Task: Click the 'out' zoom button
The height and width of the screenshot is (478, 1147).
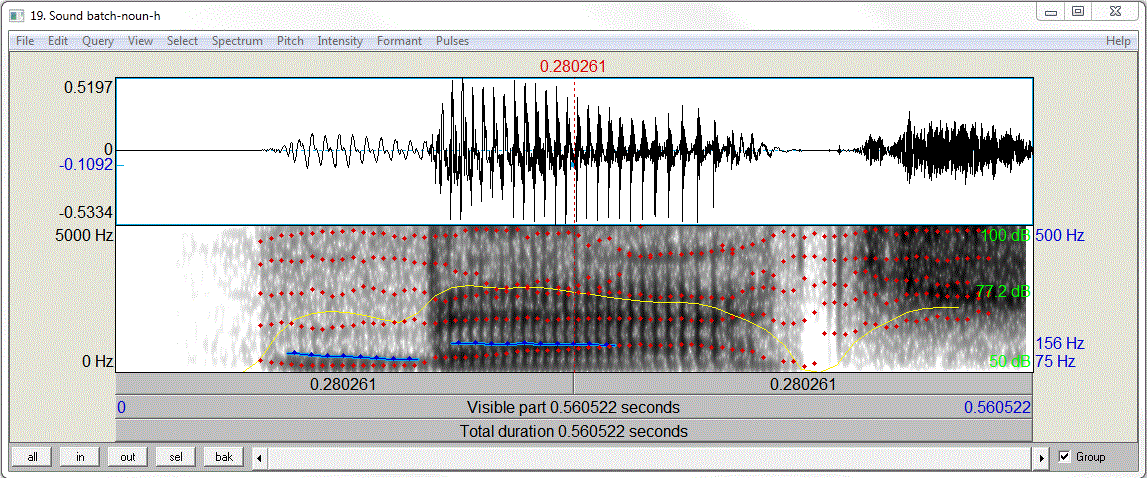Action: click(128, 457)
